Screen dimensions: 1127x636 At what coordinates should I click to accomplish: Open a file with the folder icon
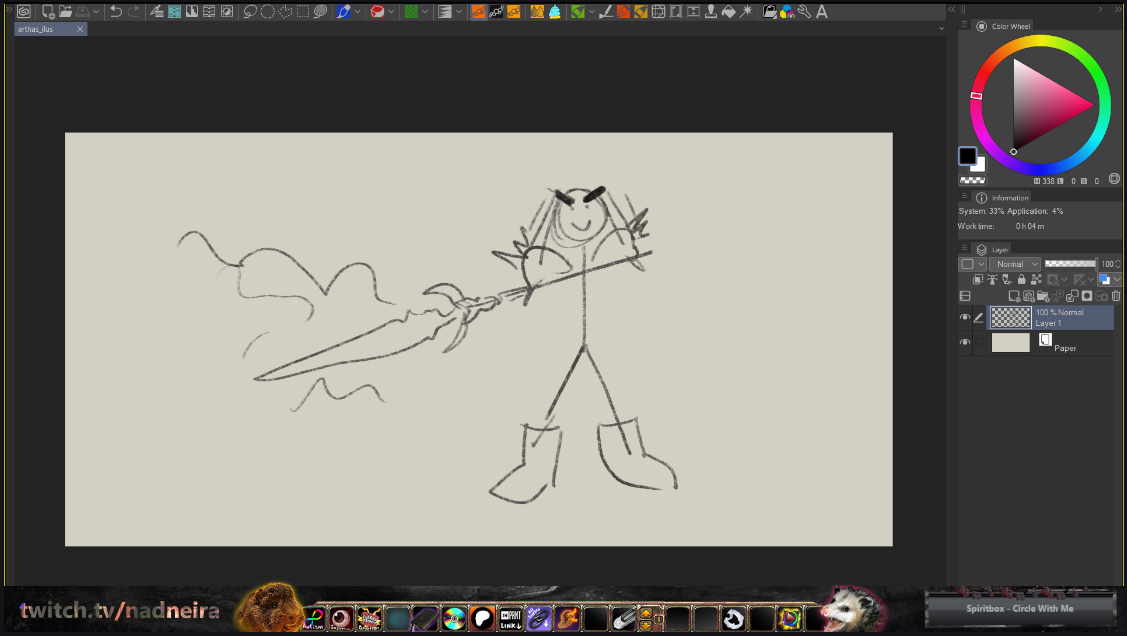tap(65, 12)
